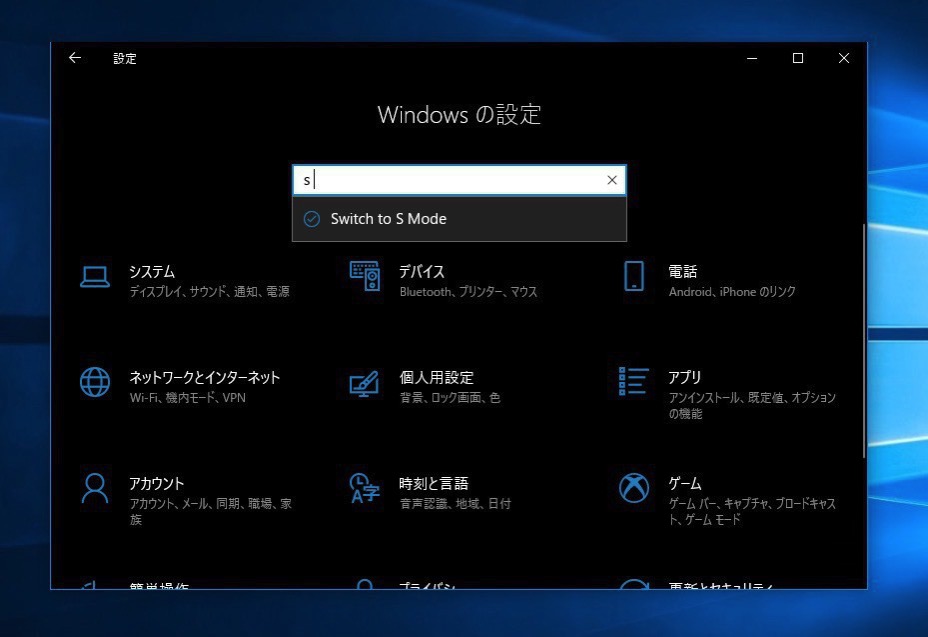Click the checkmark icon beside Switch to S Mode
Screen dimensions: 928x637
click(x=312, y=219)
